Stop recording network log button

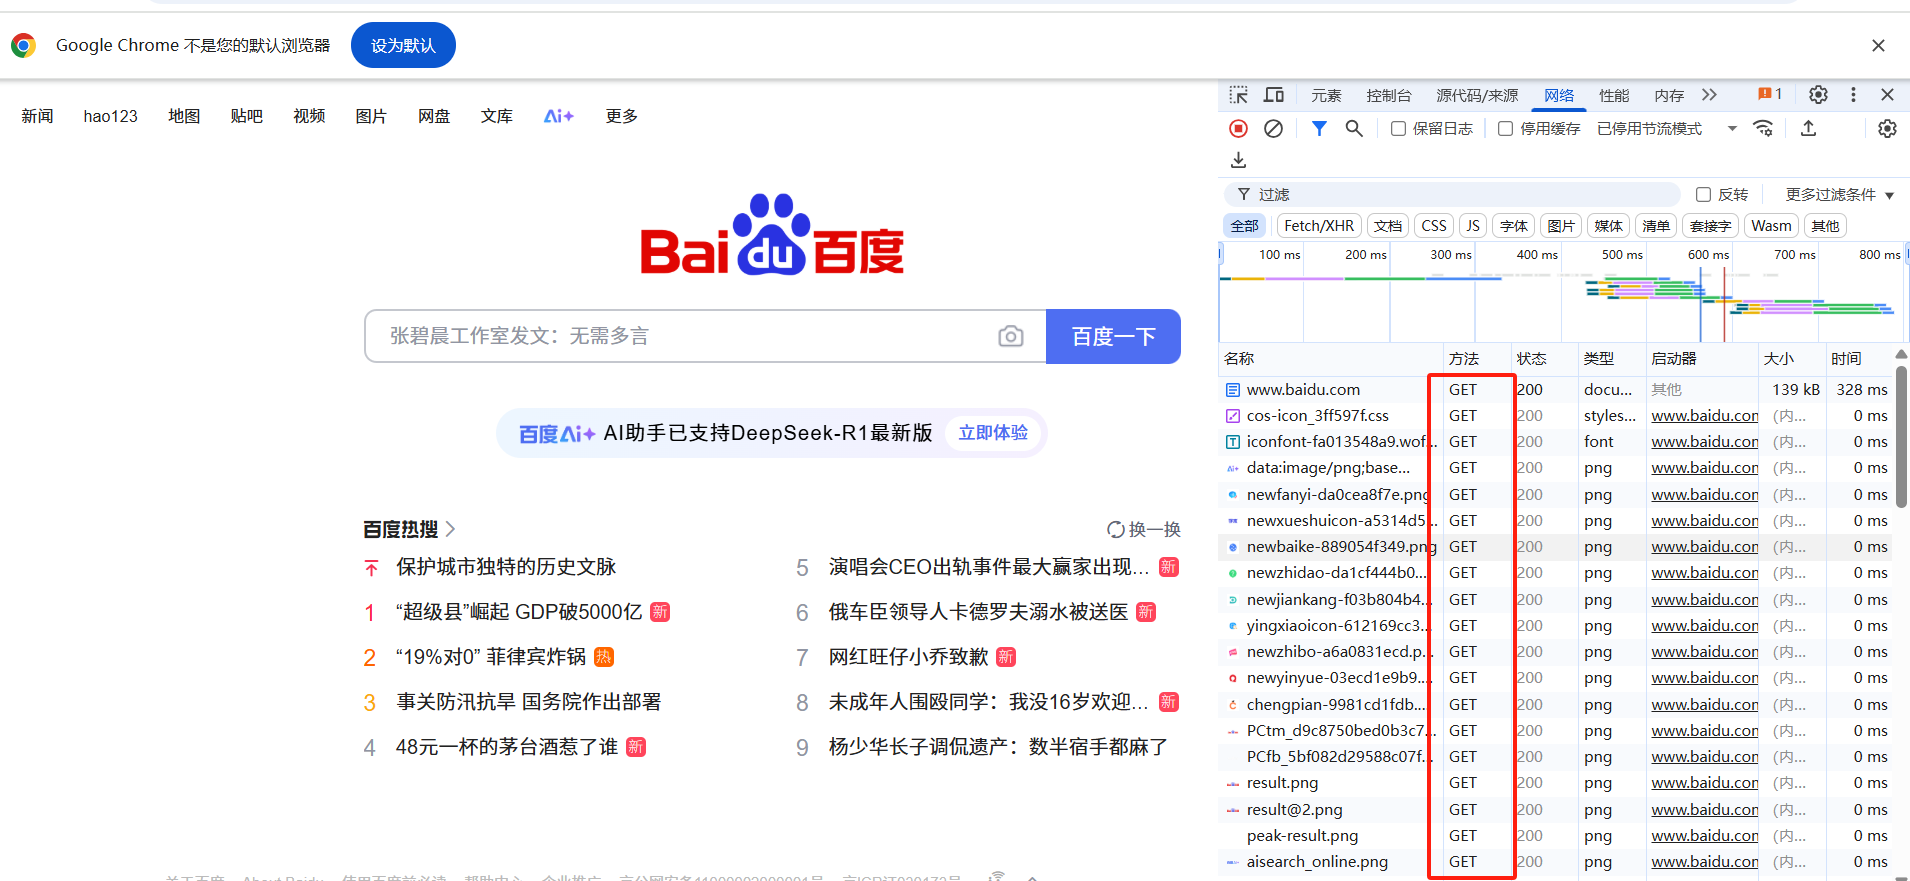click(1238, 128)
